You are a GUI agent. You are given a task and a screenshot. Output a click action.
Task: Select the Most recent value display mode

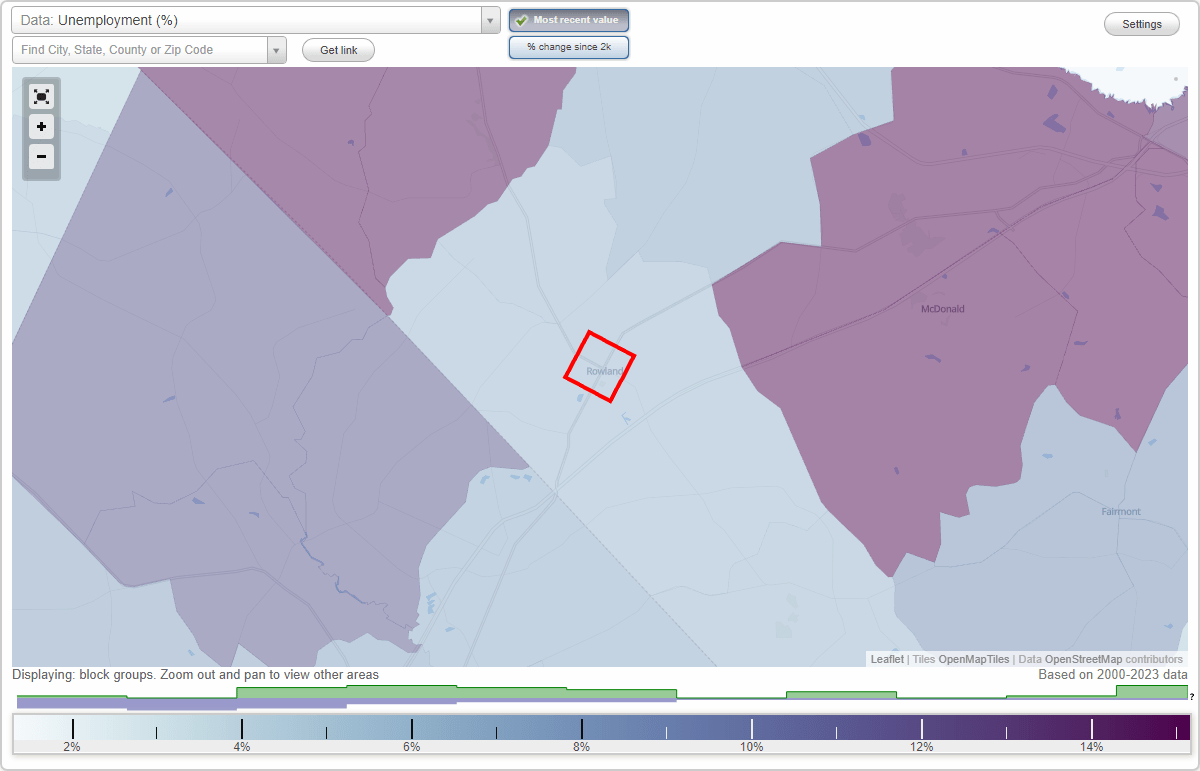(569, 20)
